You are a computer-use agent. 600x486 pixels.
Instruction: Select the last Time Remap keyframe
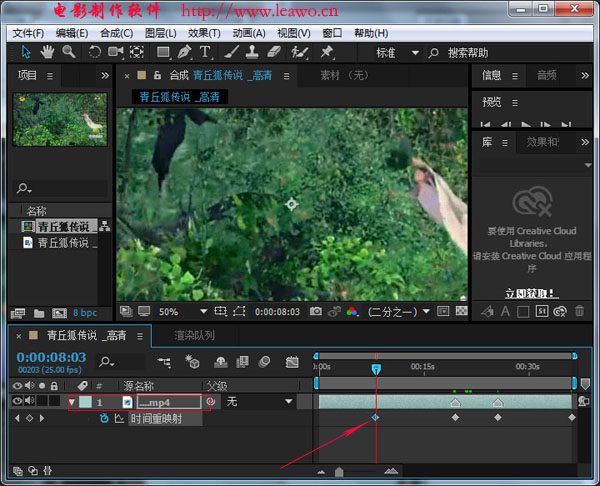(572, 417)
